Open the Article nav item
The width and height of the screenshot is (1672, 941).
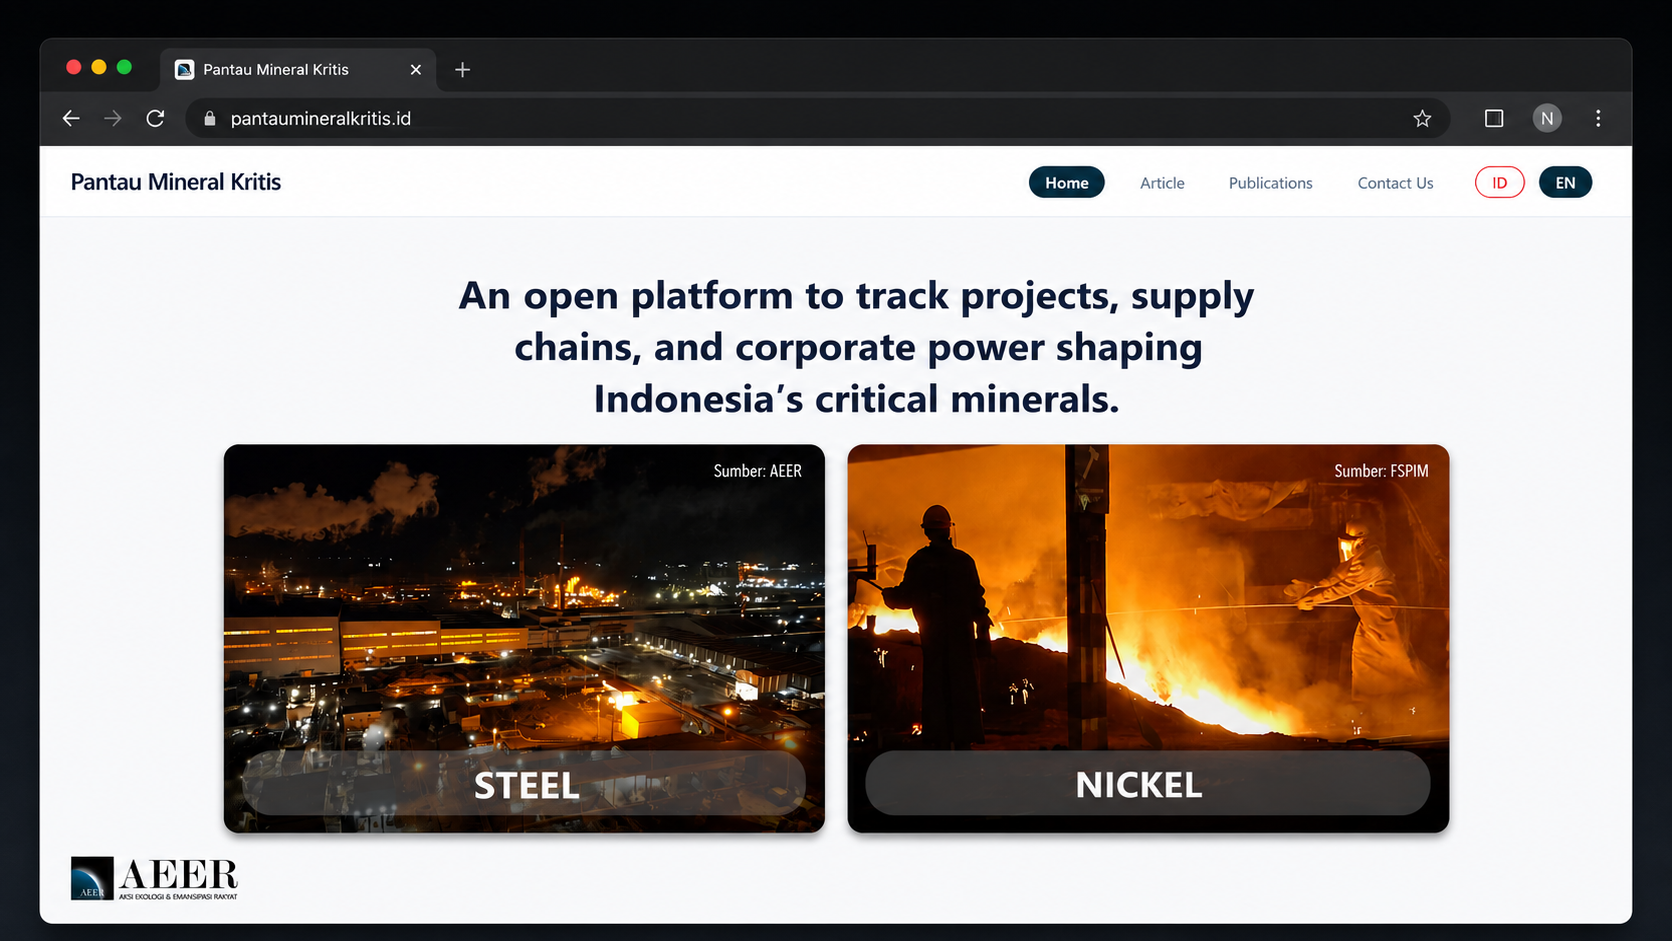(1162, 183)
